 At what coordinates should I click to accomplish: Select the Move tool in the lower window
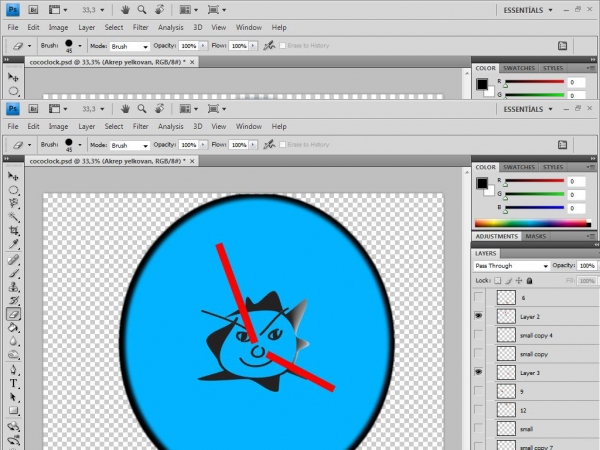13,176
